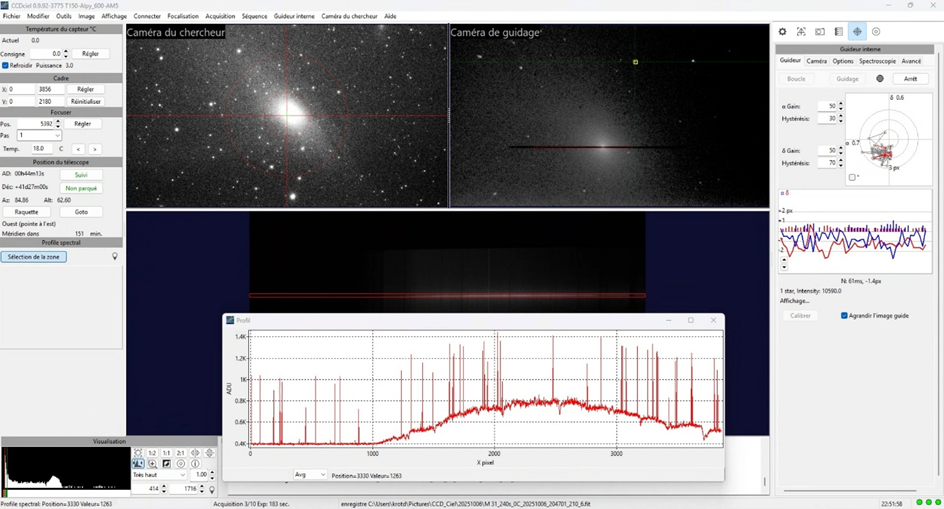Open the camera icon tab in right panel
The image size is (944, 509).
(x=819, y=32)
